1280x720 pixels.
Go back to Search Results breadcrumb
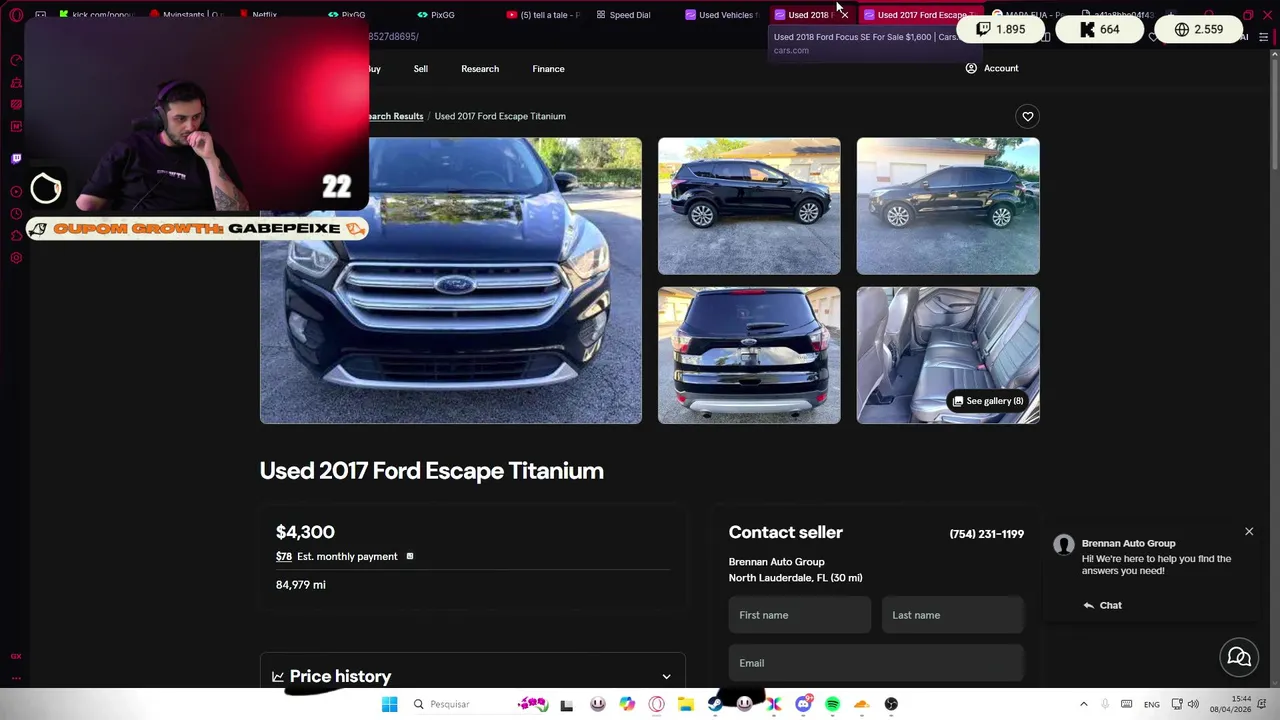(394, 116)
